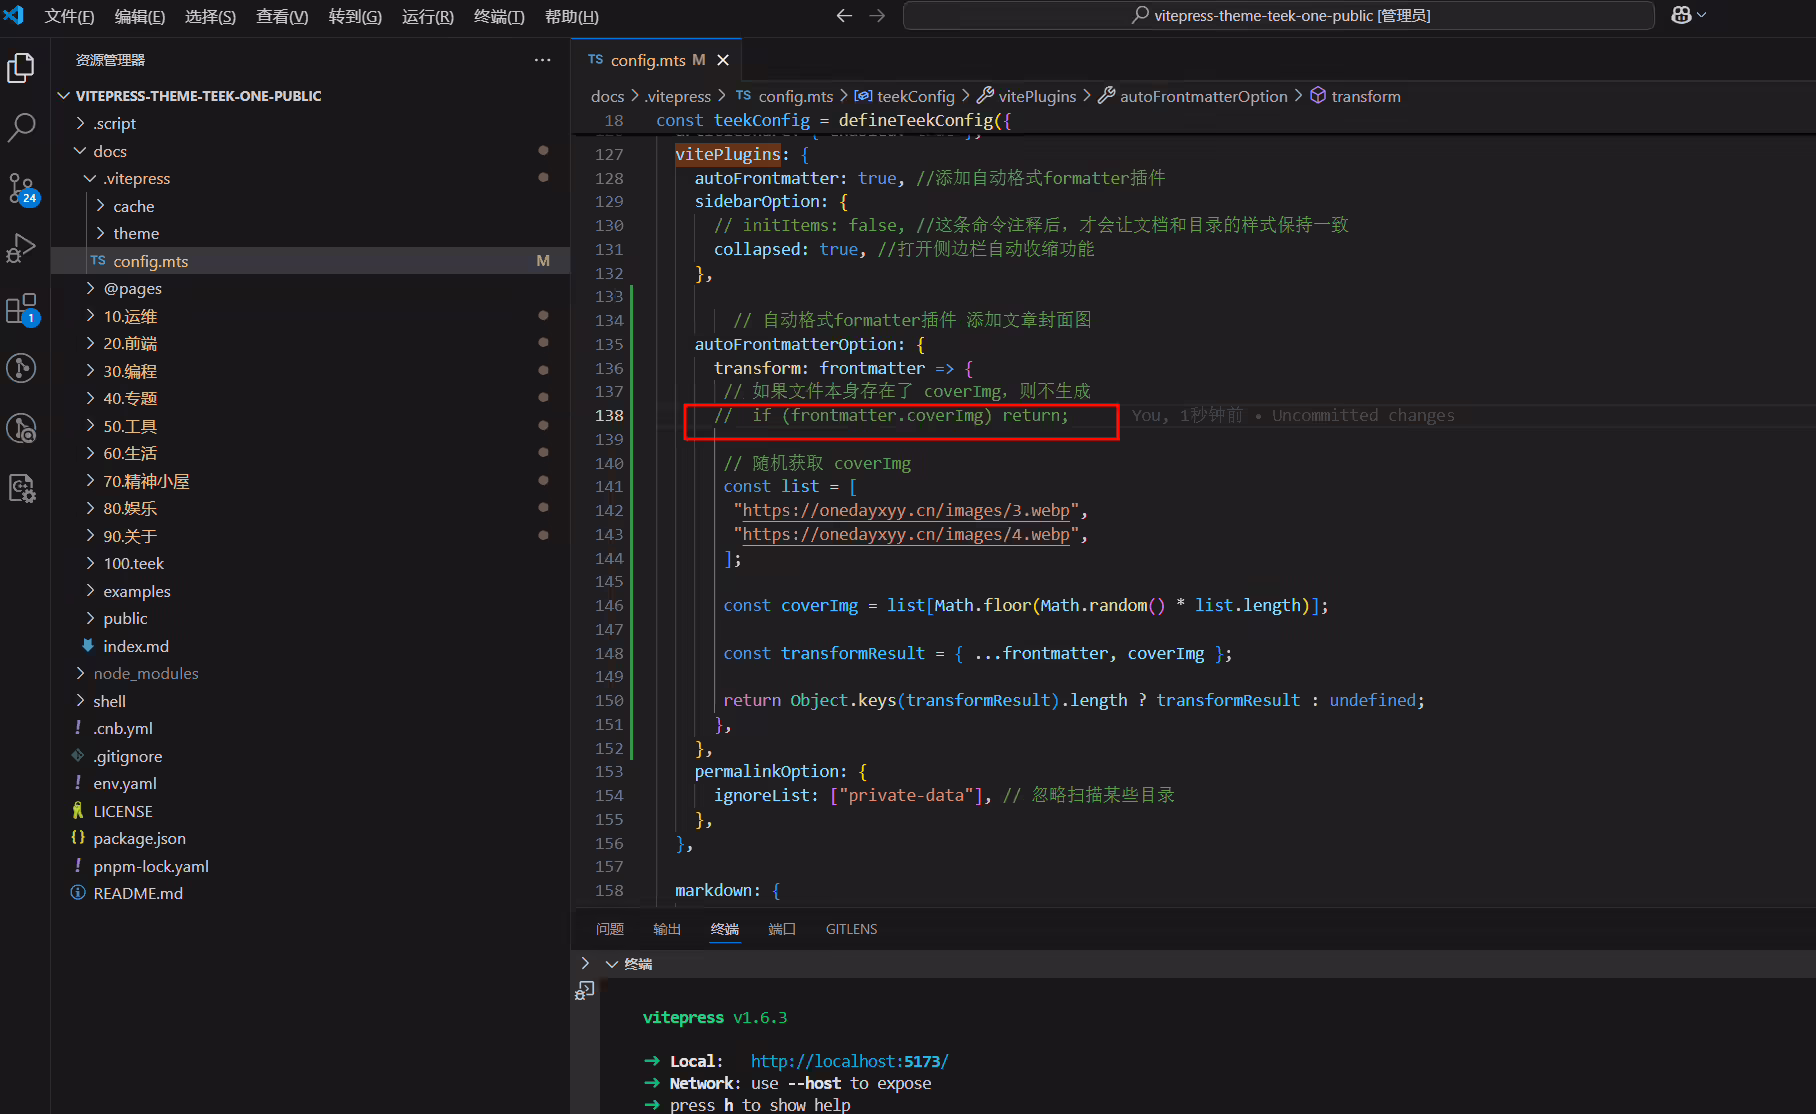Viewport: 1816px width, 1114px height.
Task: Open Copilot dropdown chevron in title bar
Action: 1702,15
